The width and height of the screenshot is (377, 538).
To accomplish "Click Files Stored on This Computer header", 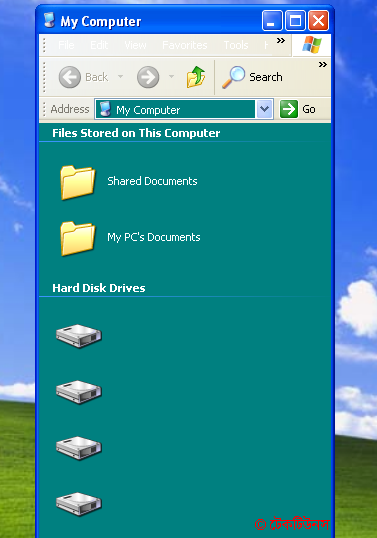I will tap(136, 133).
